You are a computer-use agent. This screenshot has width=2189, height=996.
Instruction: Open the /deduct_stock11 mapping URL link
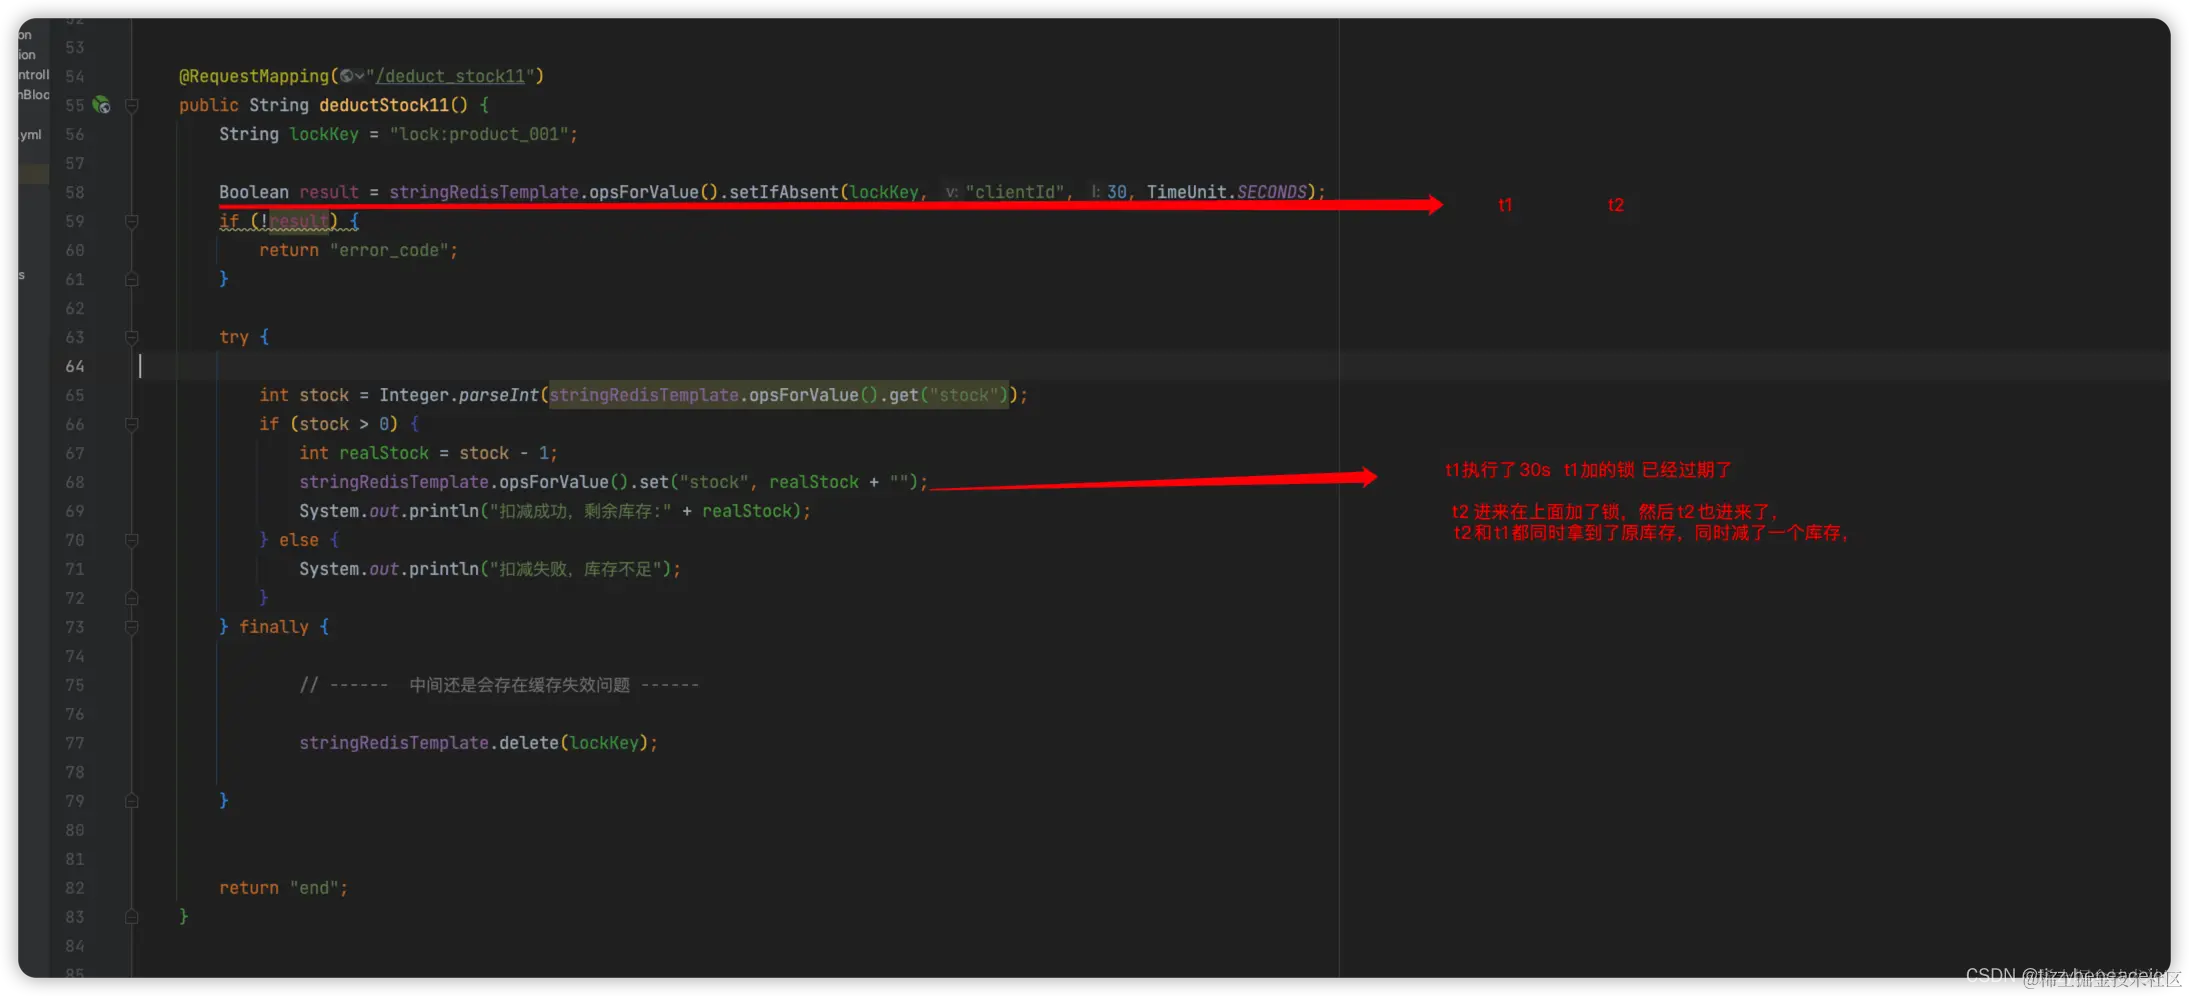point(451,76)
